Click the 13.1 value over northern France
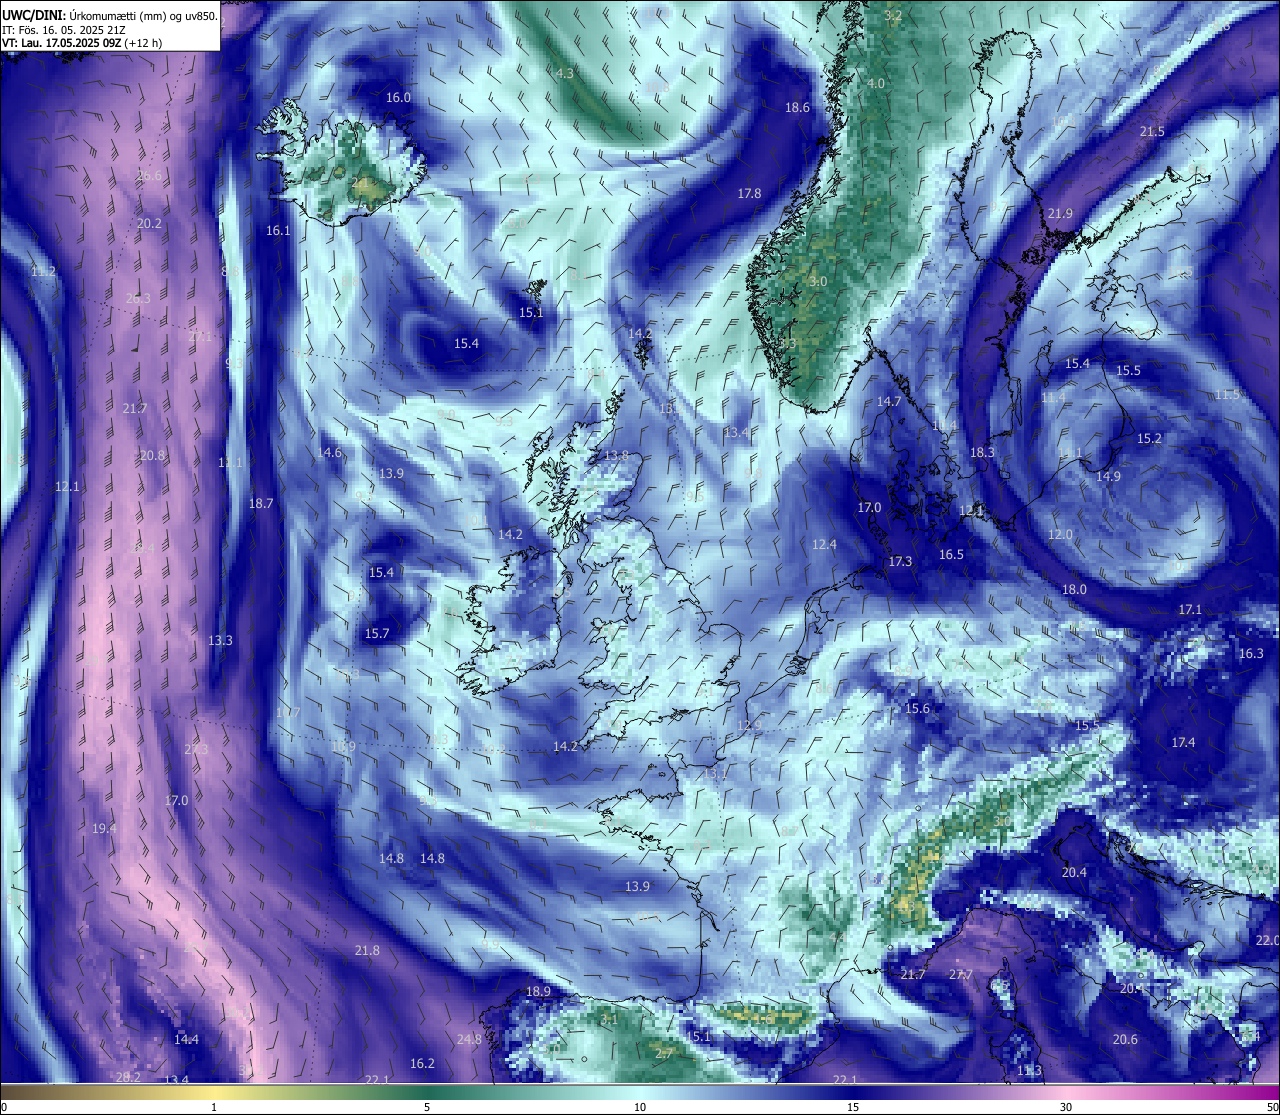1280x1115 pixels. [715, 773]
